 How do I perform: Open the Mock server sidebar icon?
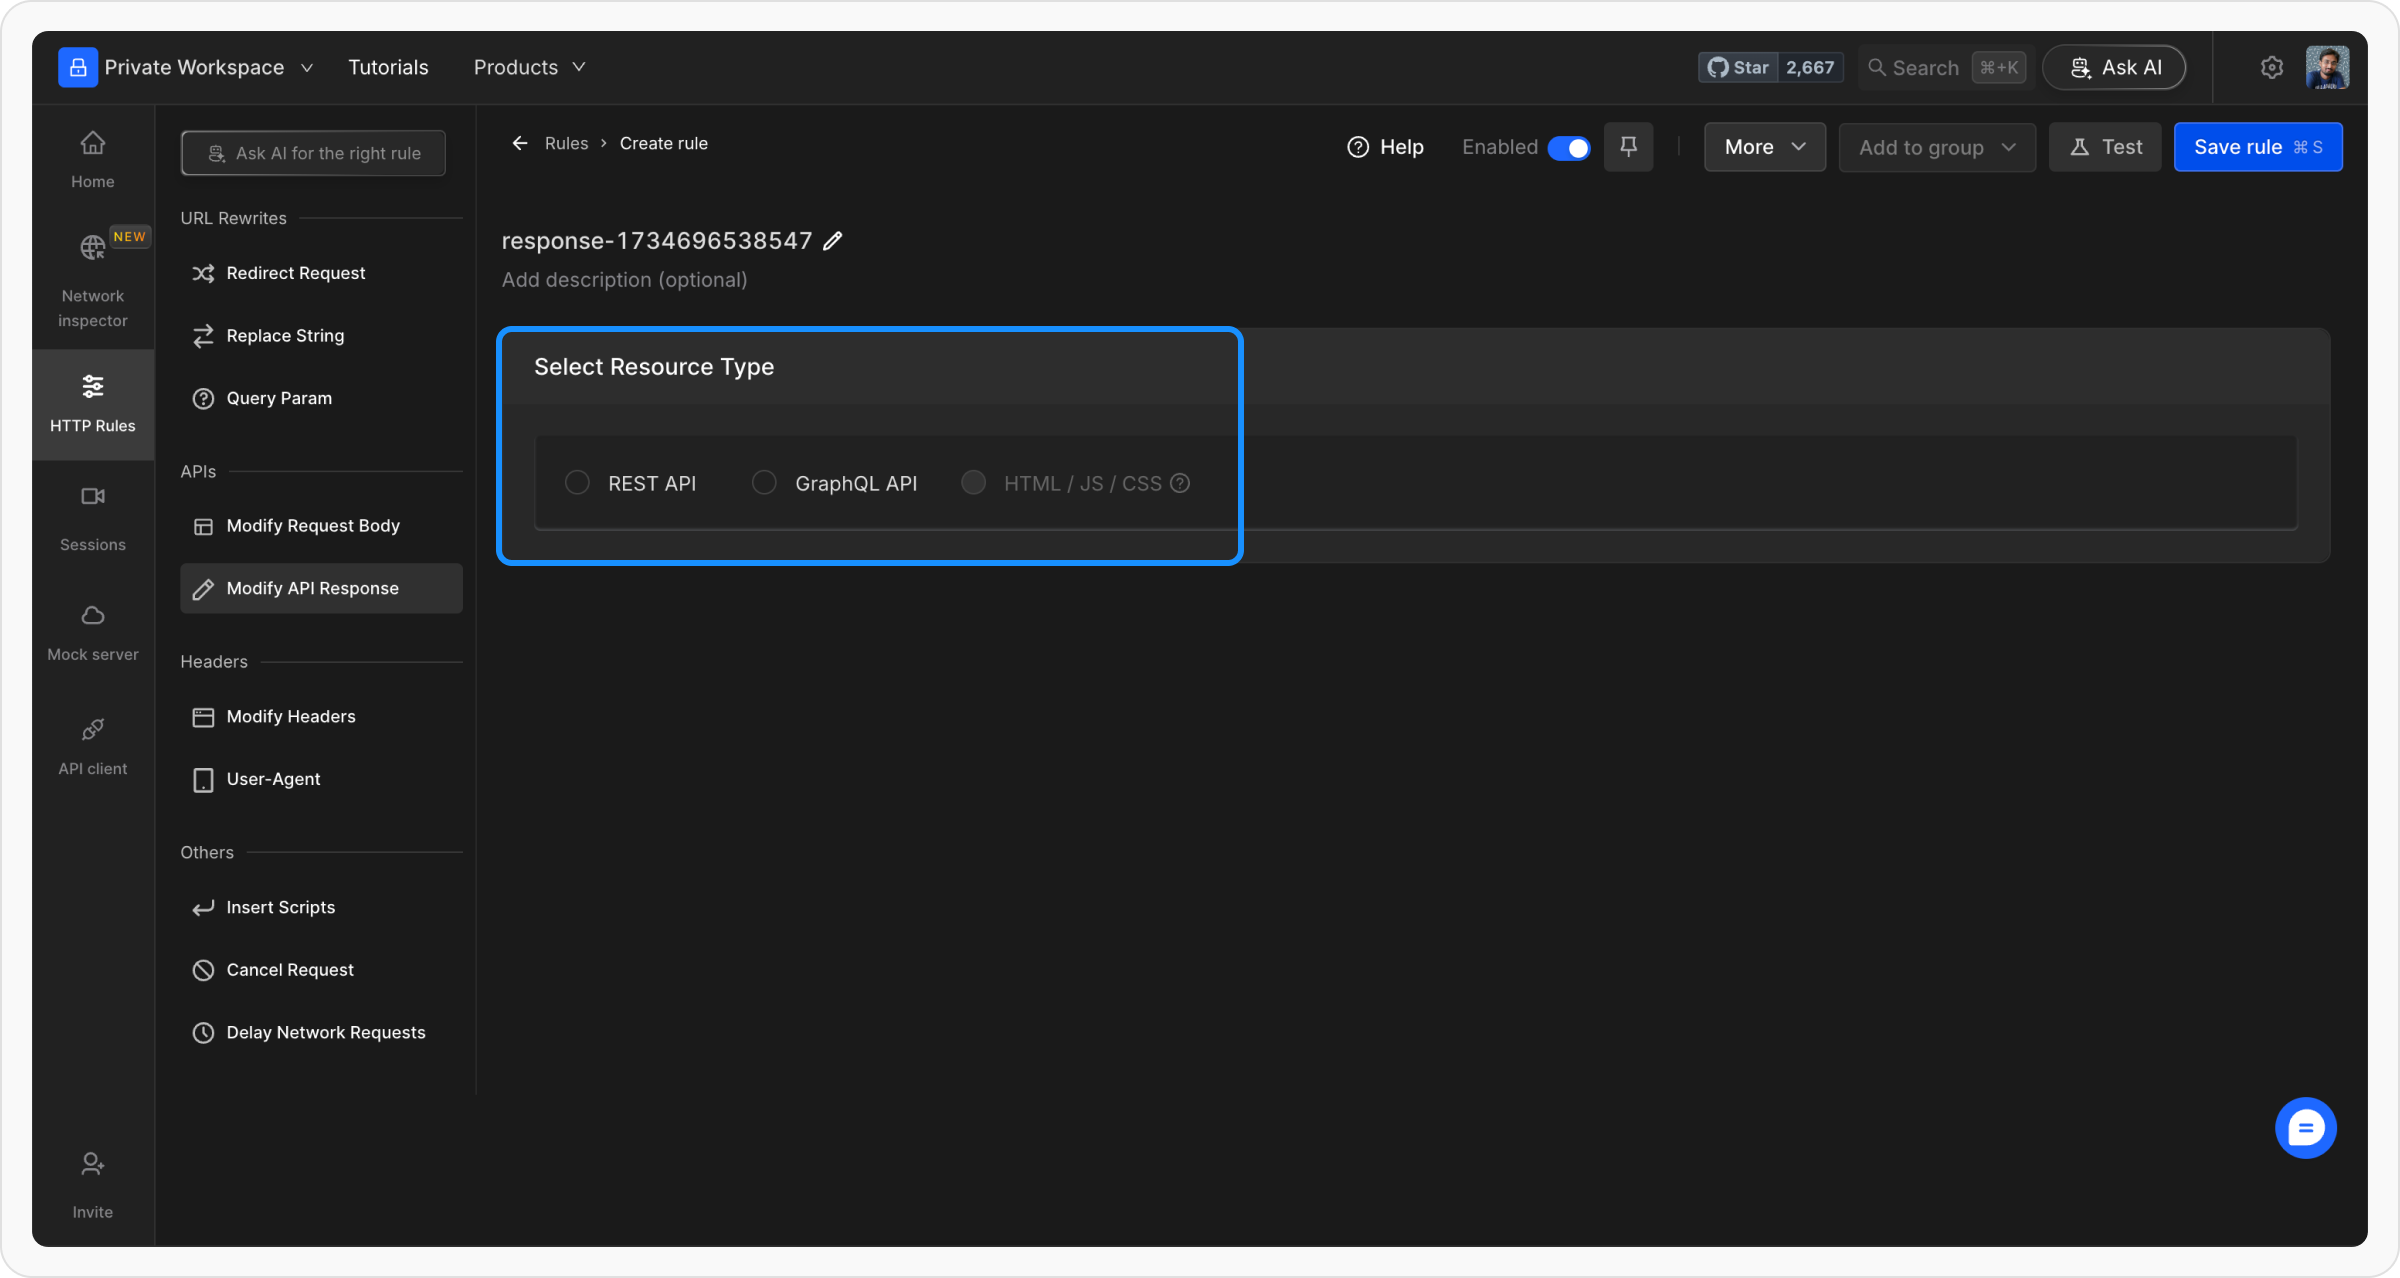(92, 616)
